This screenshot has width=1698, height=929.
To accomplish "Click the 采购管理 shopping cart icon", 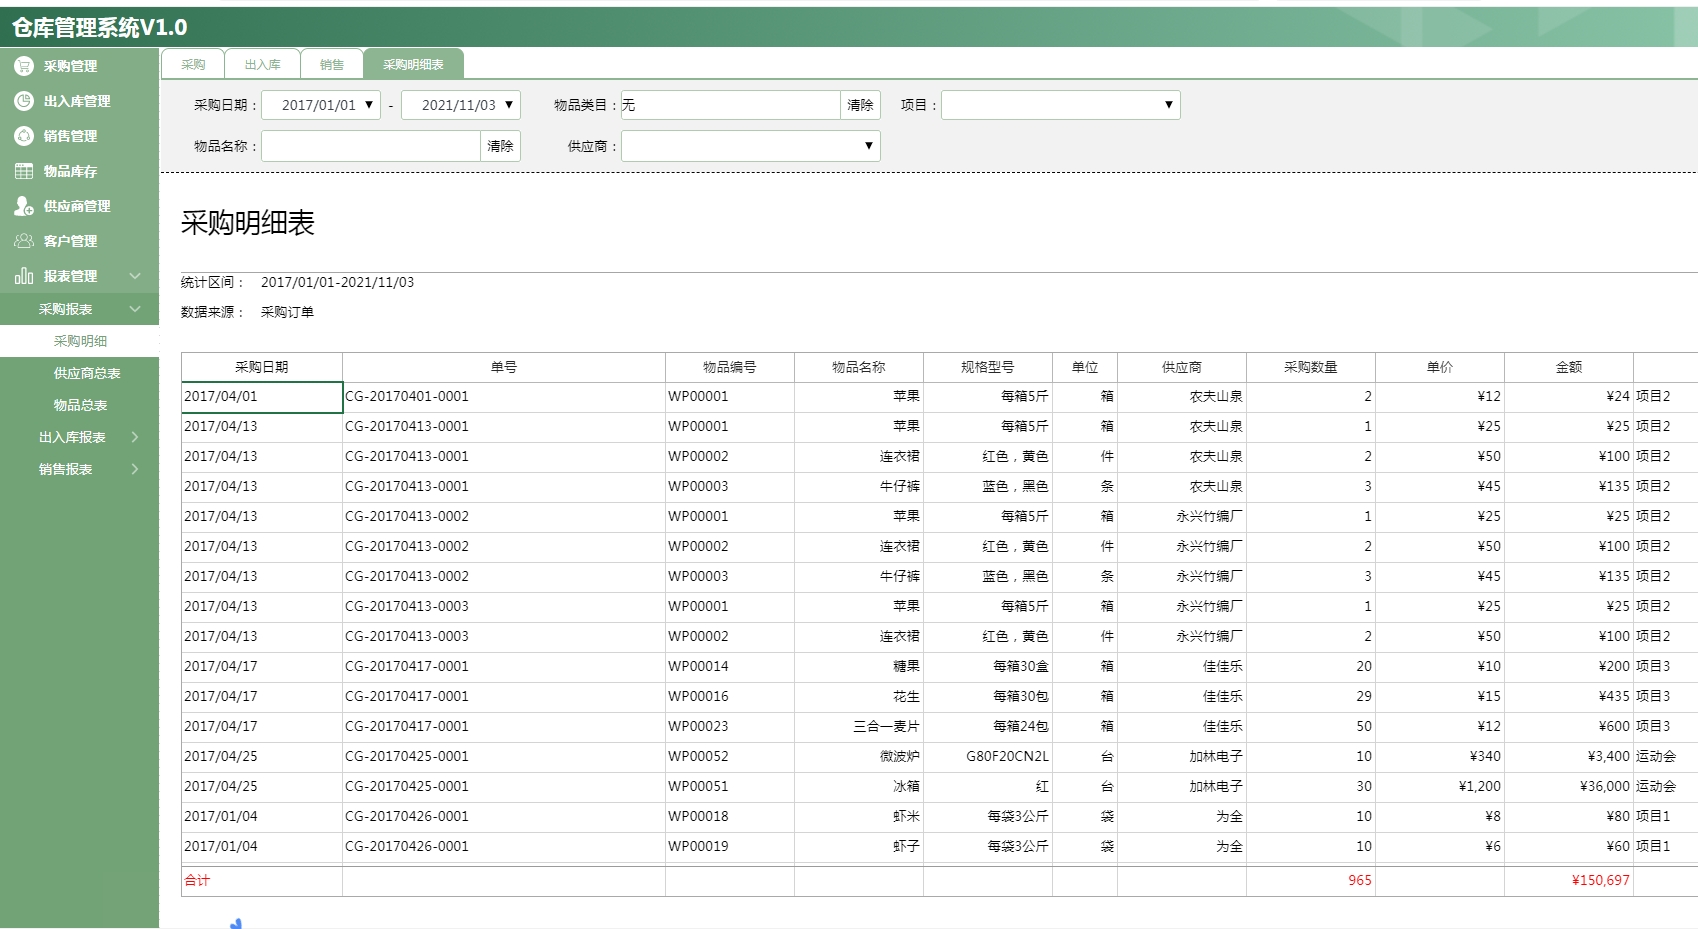I will pyautogui.click(x=24, y=66).
